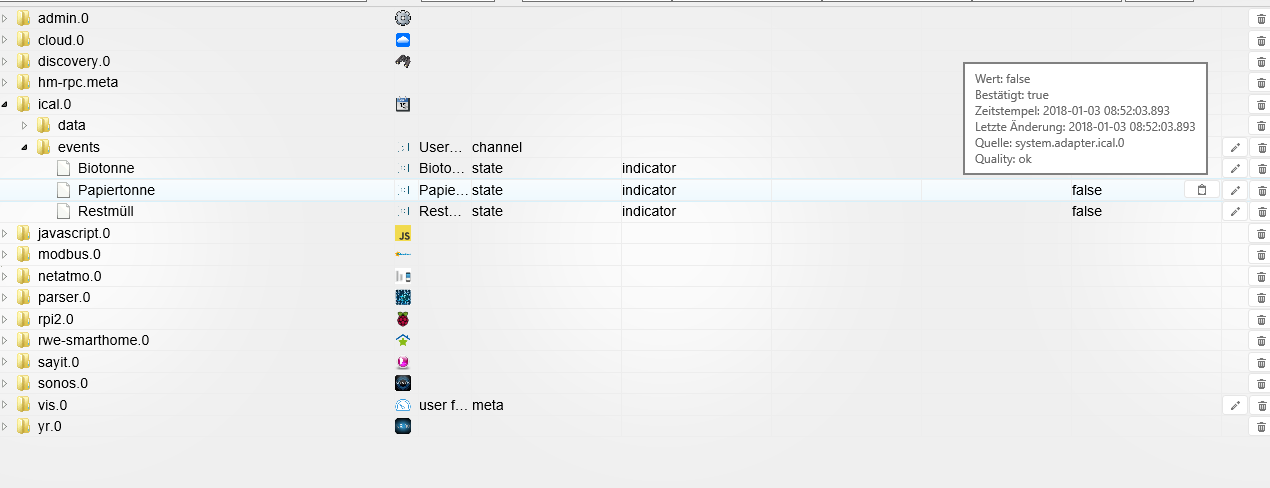This screenshot has height=488, width=1270.
Task: Click 'indicator' role in Restmüll row
Action: click(649, 211)
